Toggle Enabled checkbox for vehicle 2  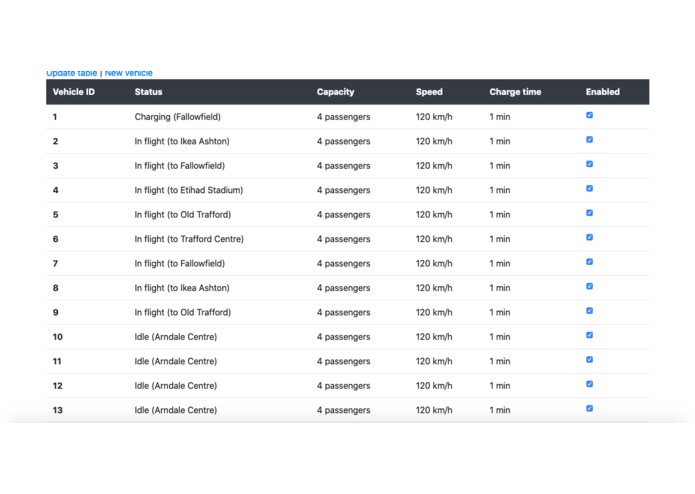click(x=590, y=140)
